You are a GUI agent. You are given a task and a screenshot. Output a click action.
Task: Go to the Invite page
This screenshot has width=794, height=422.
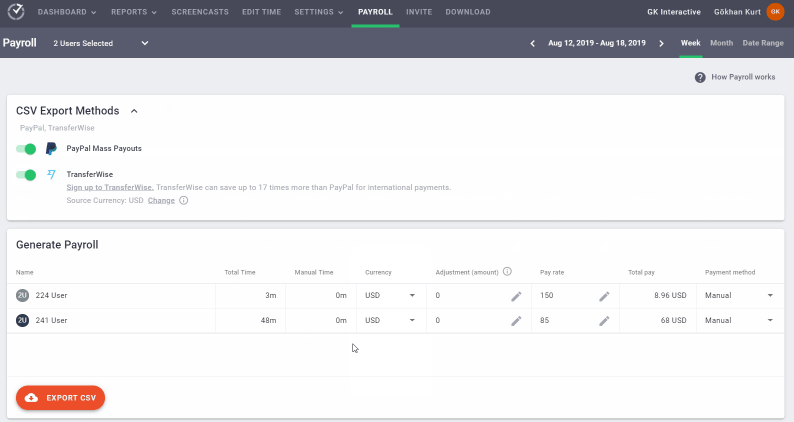click(419, 12)
